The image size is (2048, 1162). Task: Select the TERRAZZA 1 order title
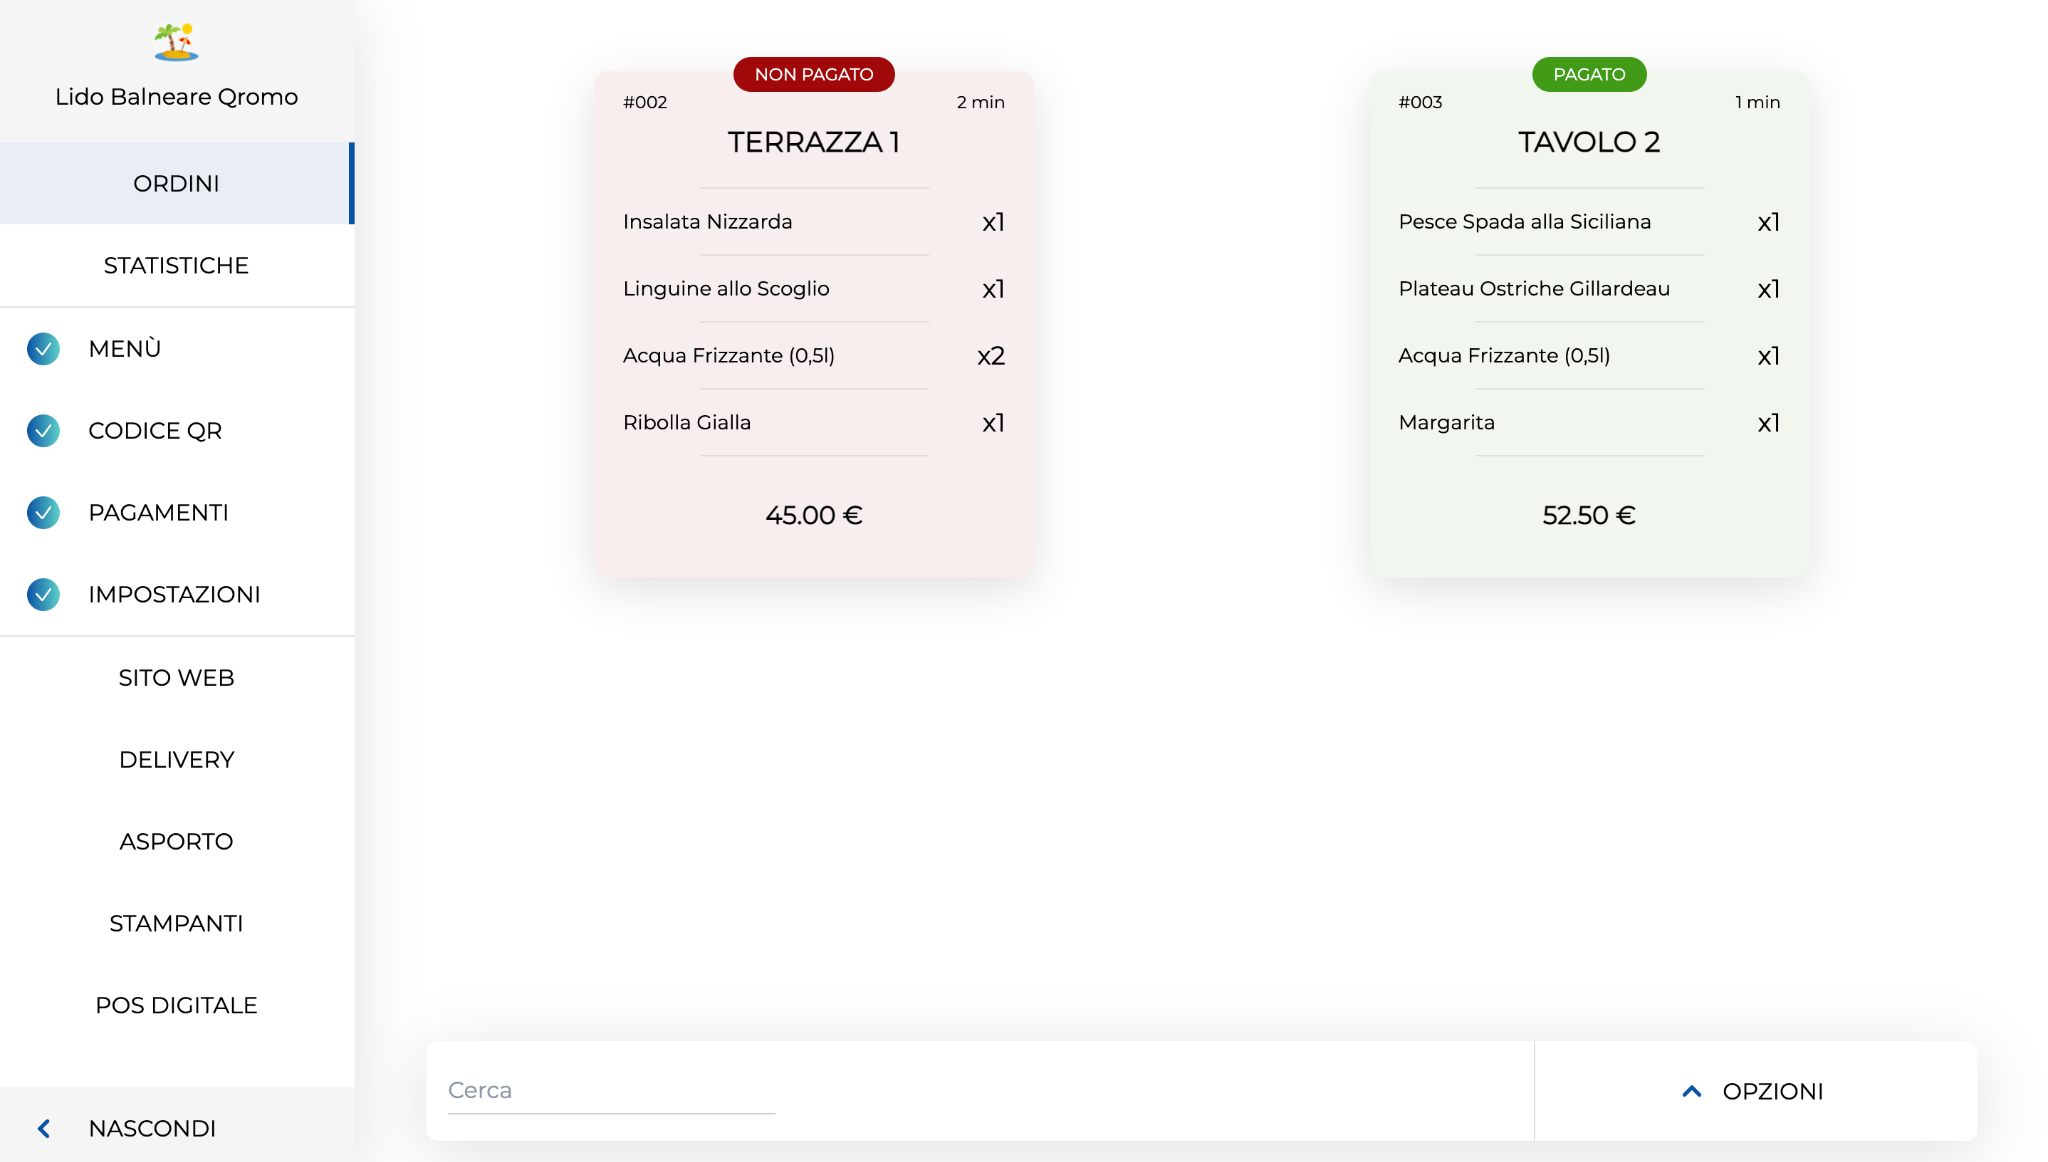pyautogui.click(x=813, y=142)
